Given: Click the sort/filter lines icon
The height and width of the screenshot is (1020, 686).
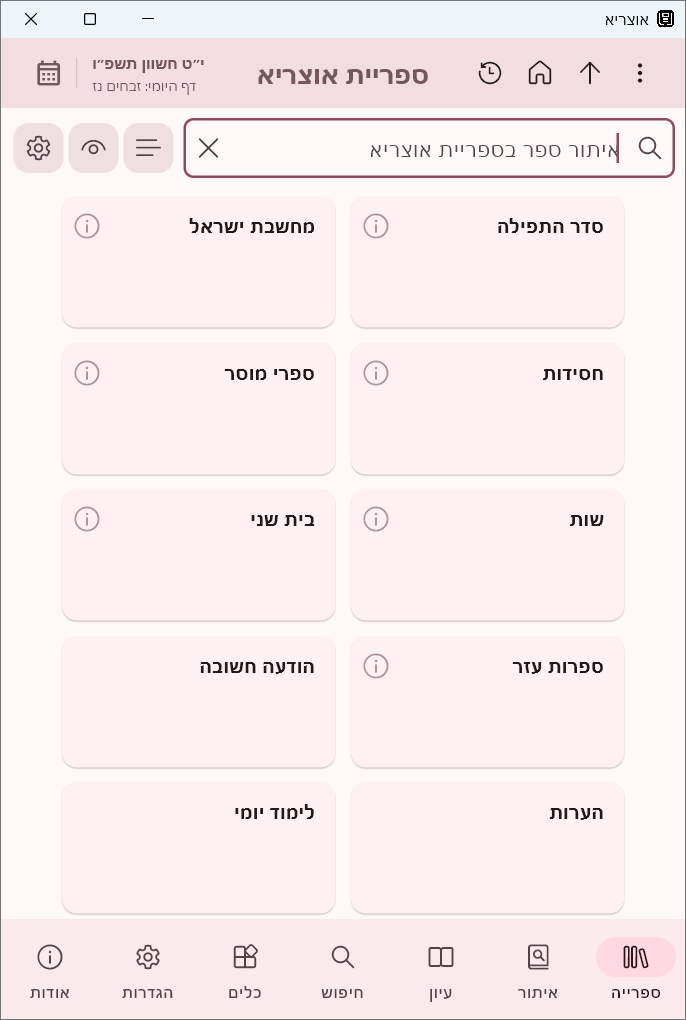Looking at the screenshot, I should (x=148, y=147).
